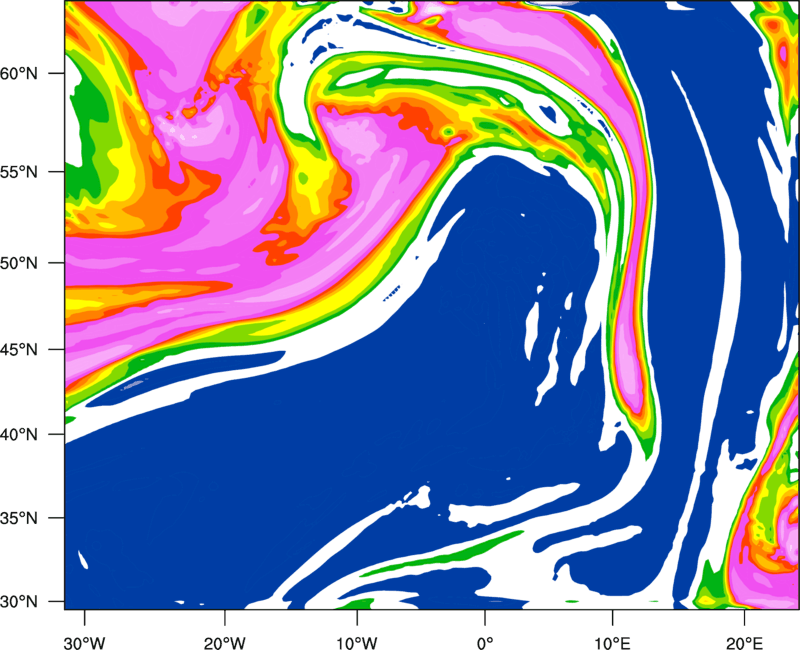The height and width of the screenshot is (650, 800).
Task: Click the 20°W longitude label
Action: click(224, 643)
